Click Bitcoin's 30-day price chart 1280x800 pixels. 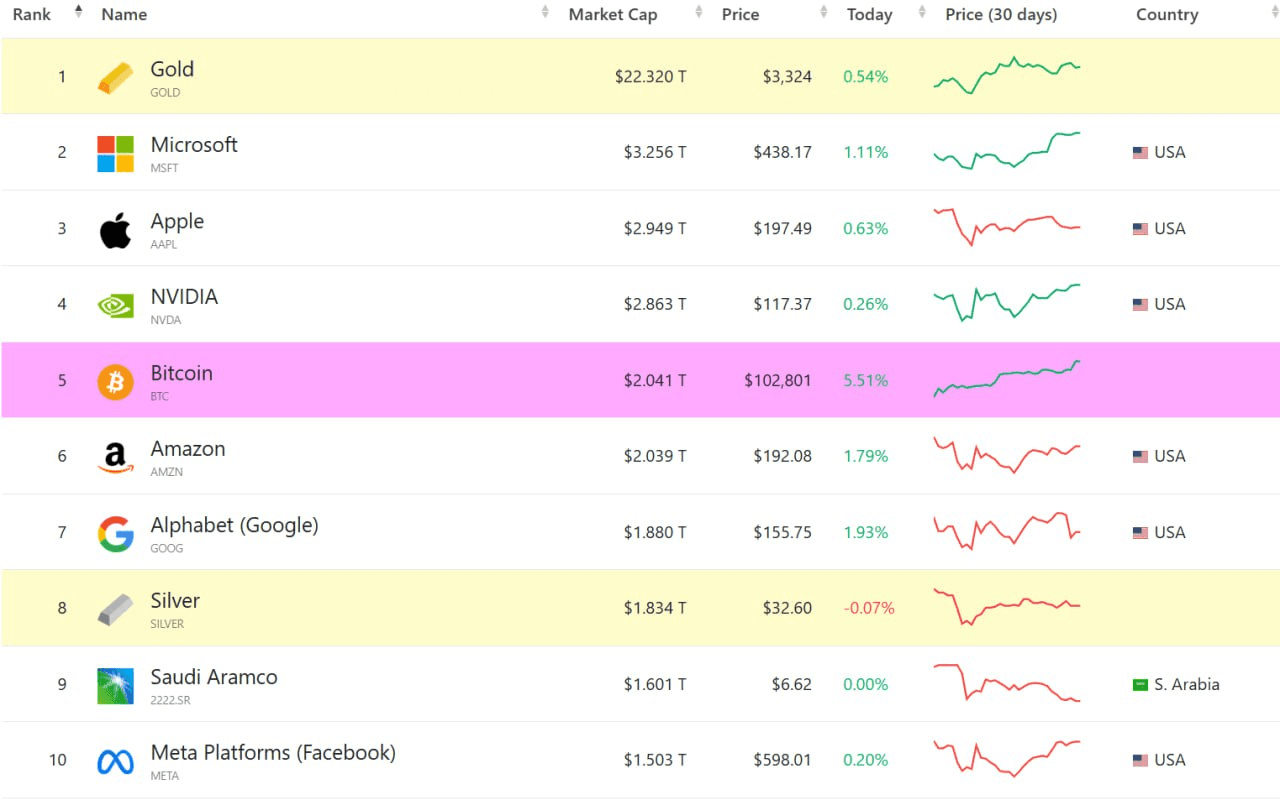click(1007, 378)
